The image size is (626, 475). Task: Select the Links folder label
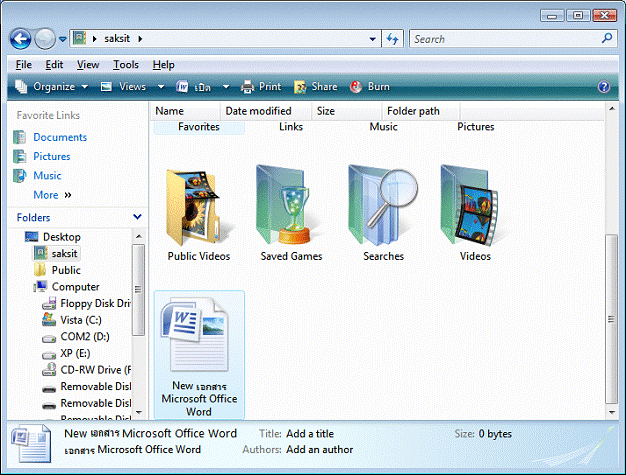[x=291, y=127]
